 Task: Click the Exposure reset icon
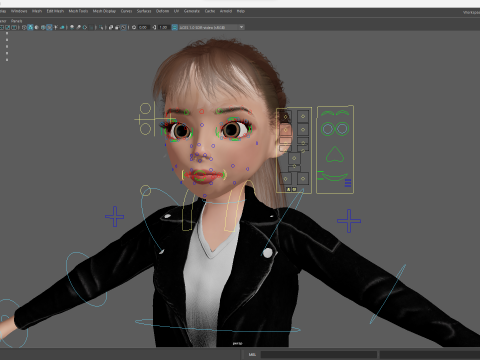pyautogui.click(x=134, y=27)
